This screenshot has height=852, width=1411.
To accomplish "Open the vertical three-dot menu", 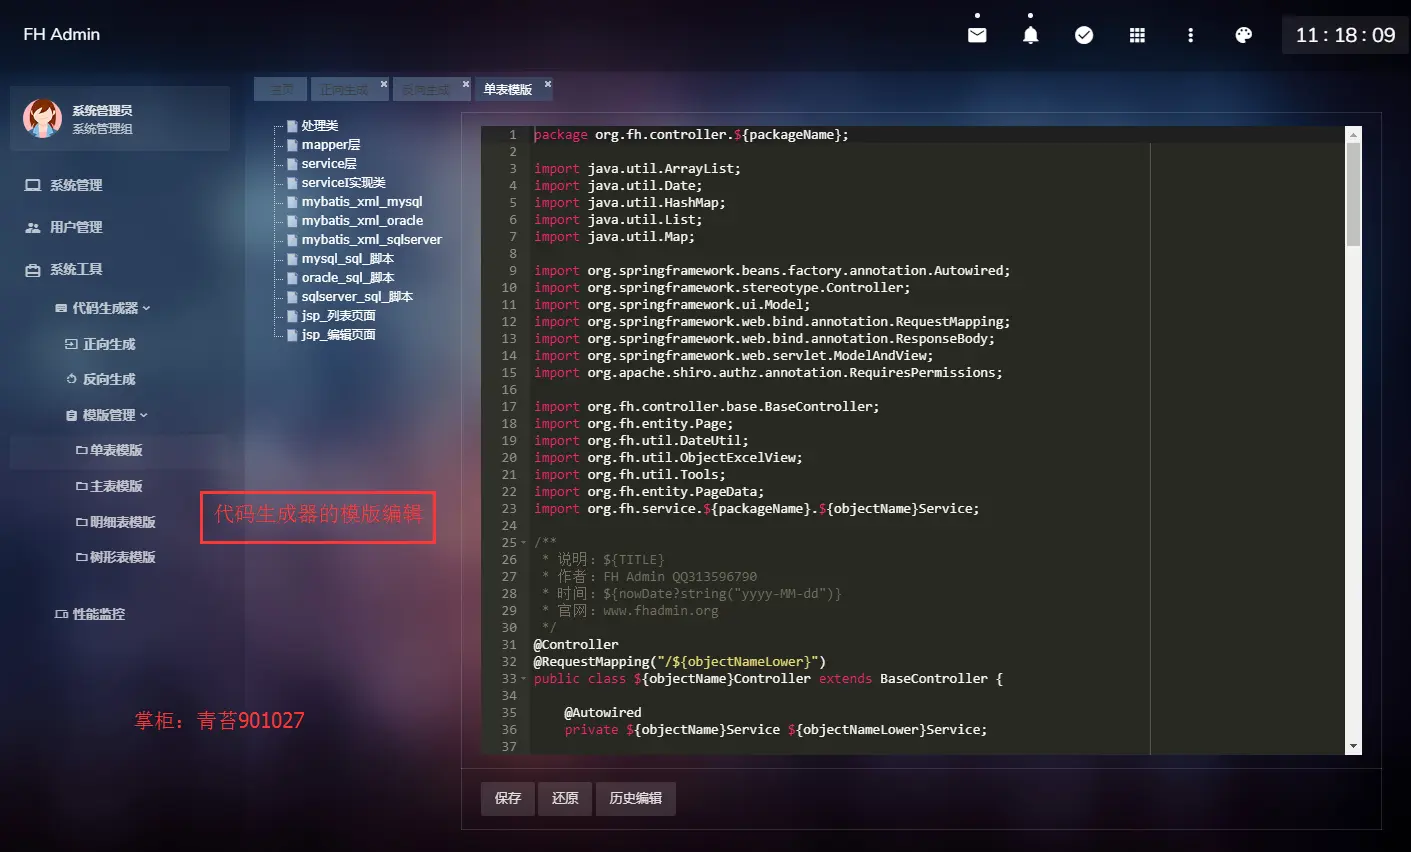I will click(x=1190, y=35).
